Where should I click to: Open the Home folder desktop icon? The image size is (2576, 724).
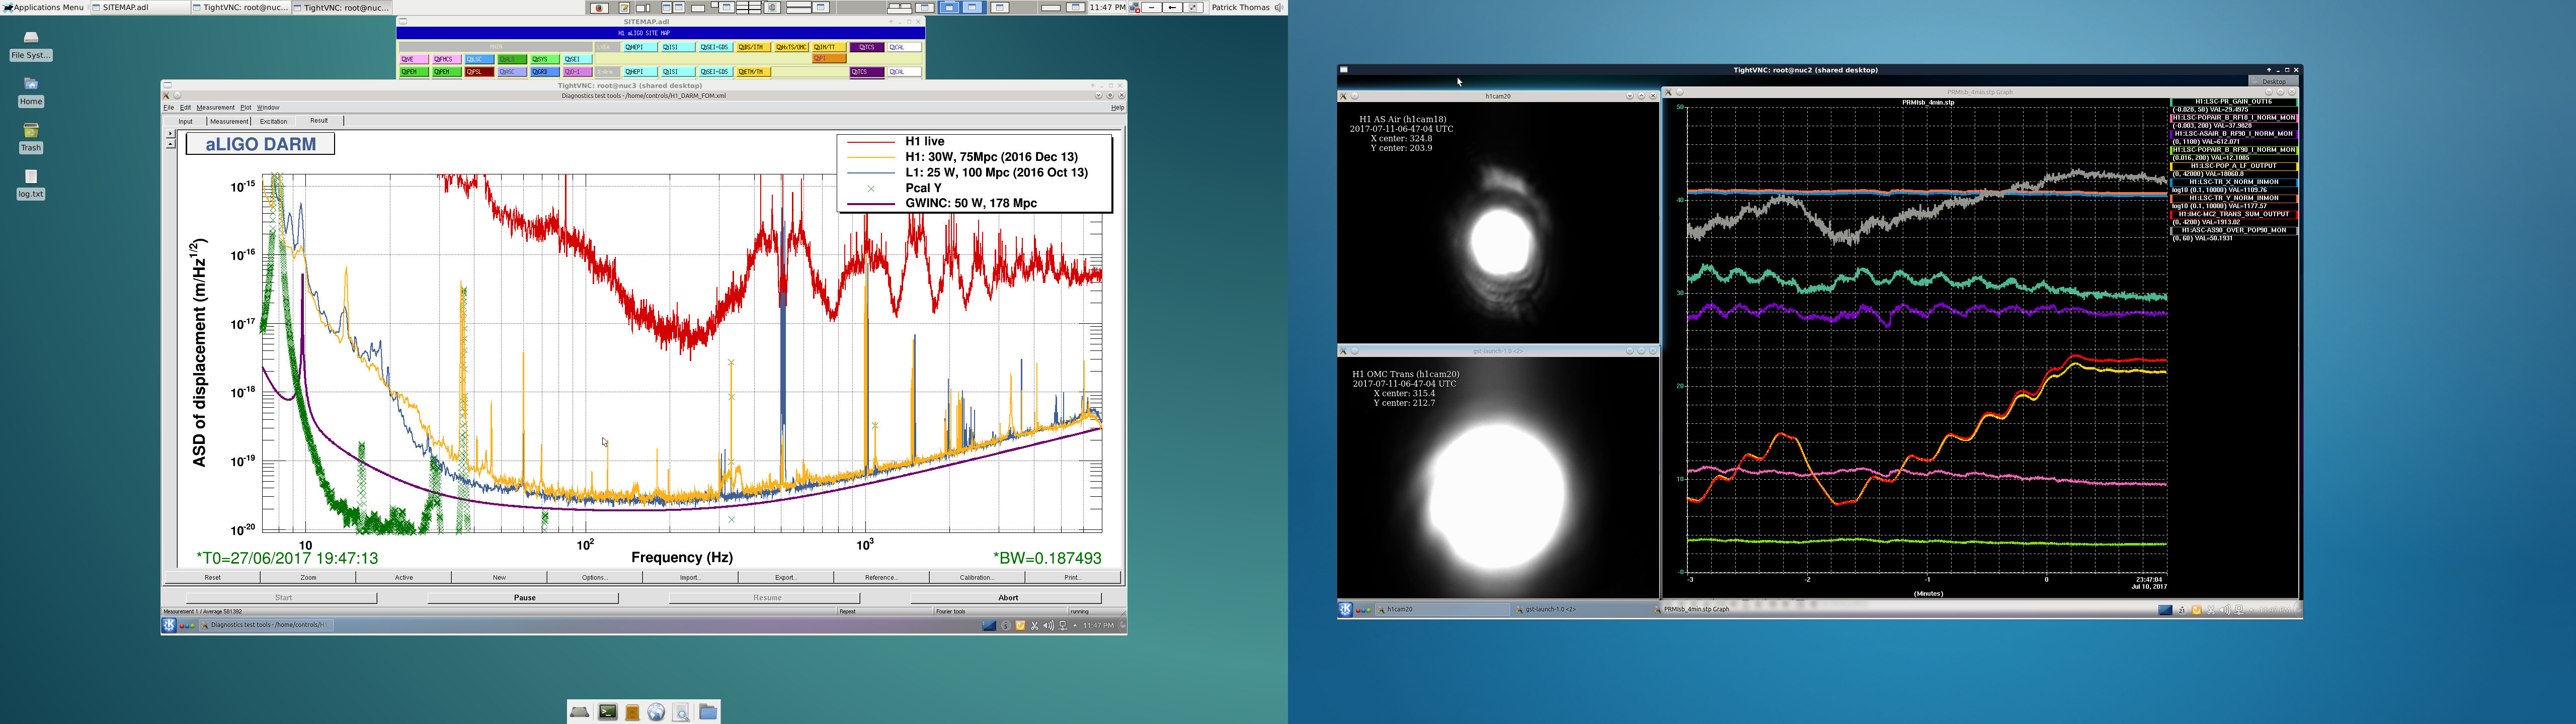coord(30,85)
